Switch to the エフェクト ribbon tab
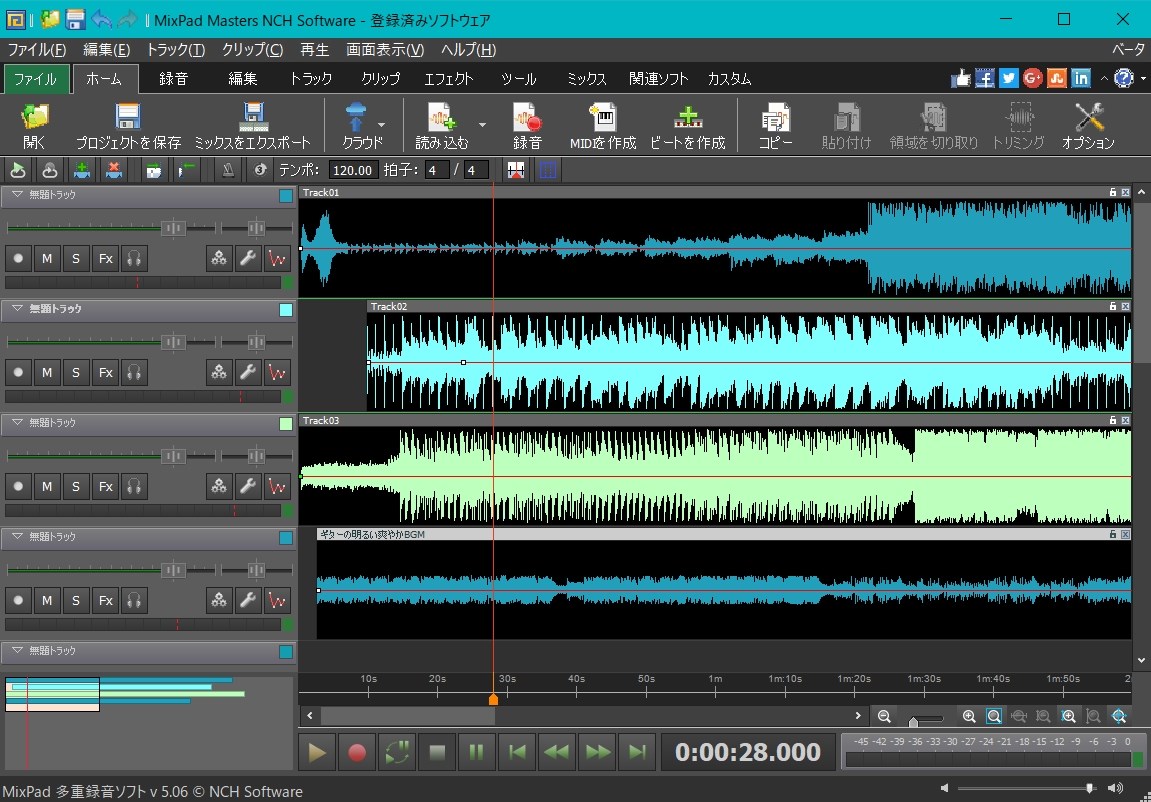 click(x=449, y=79)
